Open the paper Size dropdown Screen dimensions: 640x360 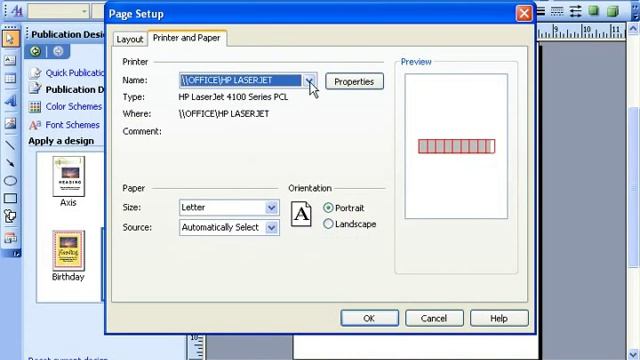pyautogui.click(x=271, y=208)
